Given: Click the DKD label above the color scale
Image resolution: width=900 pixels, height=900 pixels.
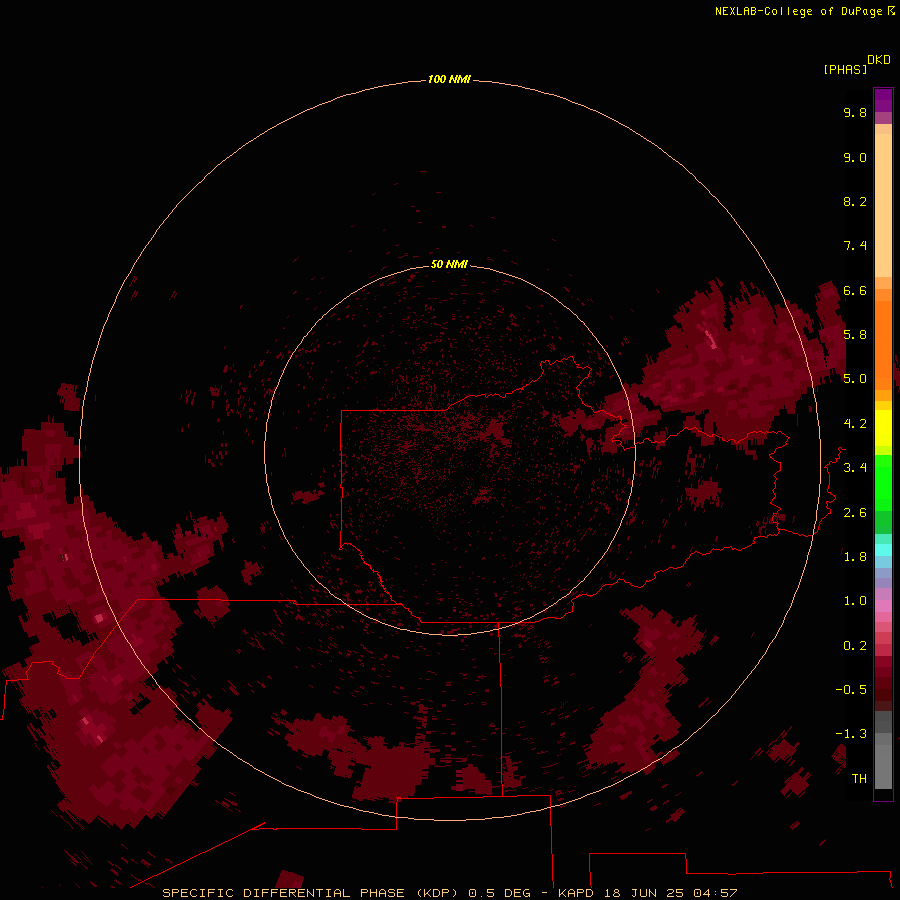Looking at the screenshot, I should pos(879,60).
